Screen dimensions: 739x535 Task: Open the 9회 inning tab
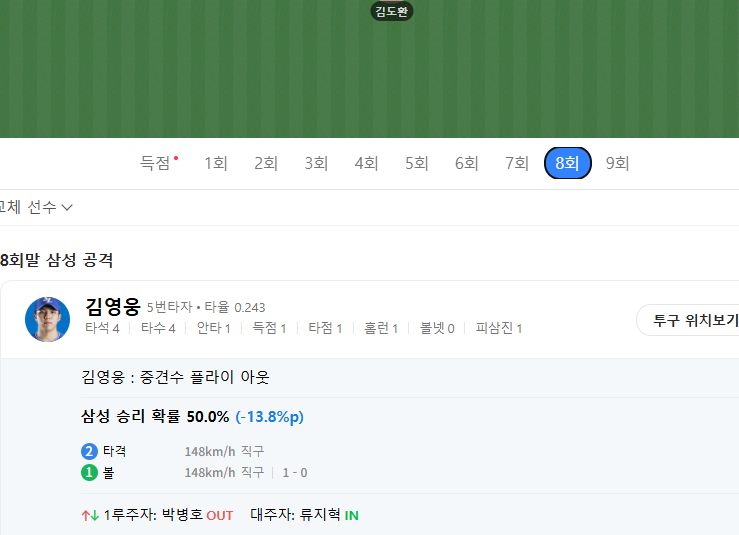pyautogui.click(x=617, y=163)
